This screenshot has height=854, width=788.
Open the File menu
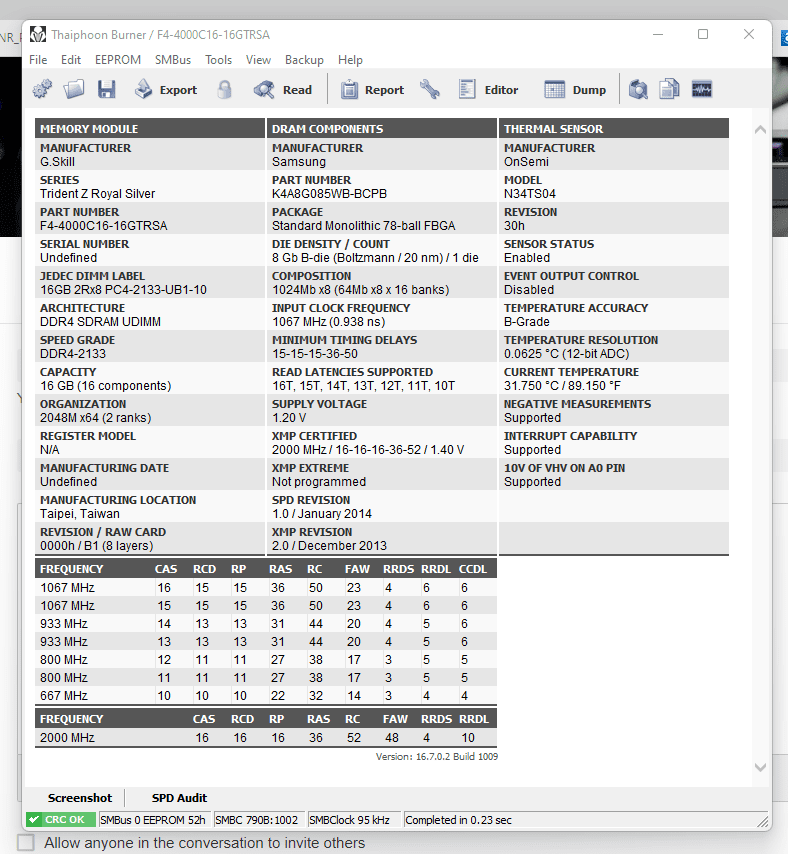click(38, 60)
